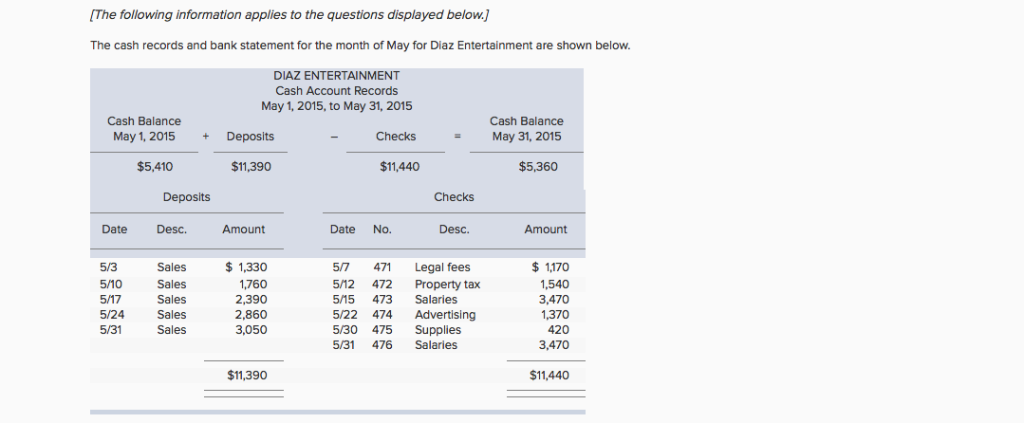Click check number 473
This screenshot has height=423, width=1024.
click(382, 299)
